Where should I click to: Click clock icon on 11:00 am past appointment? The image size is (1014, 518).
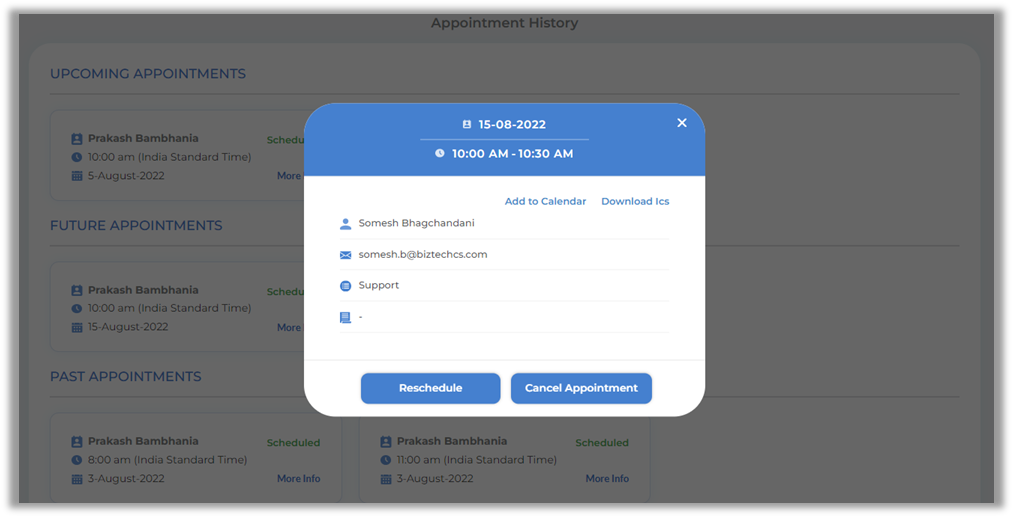(x=386, y=460)
